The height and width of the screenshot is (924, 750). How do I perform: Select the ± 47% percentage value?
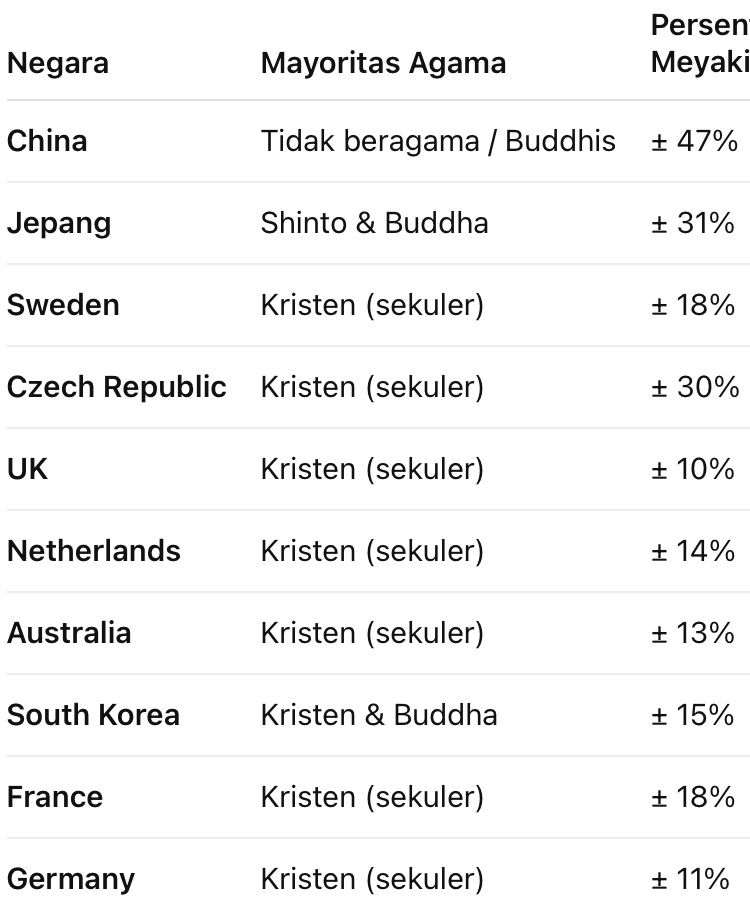[694, 141]
